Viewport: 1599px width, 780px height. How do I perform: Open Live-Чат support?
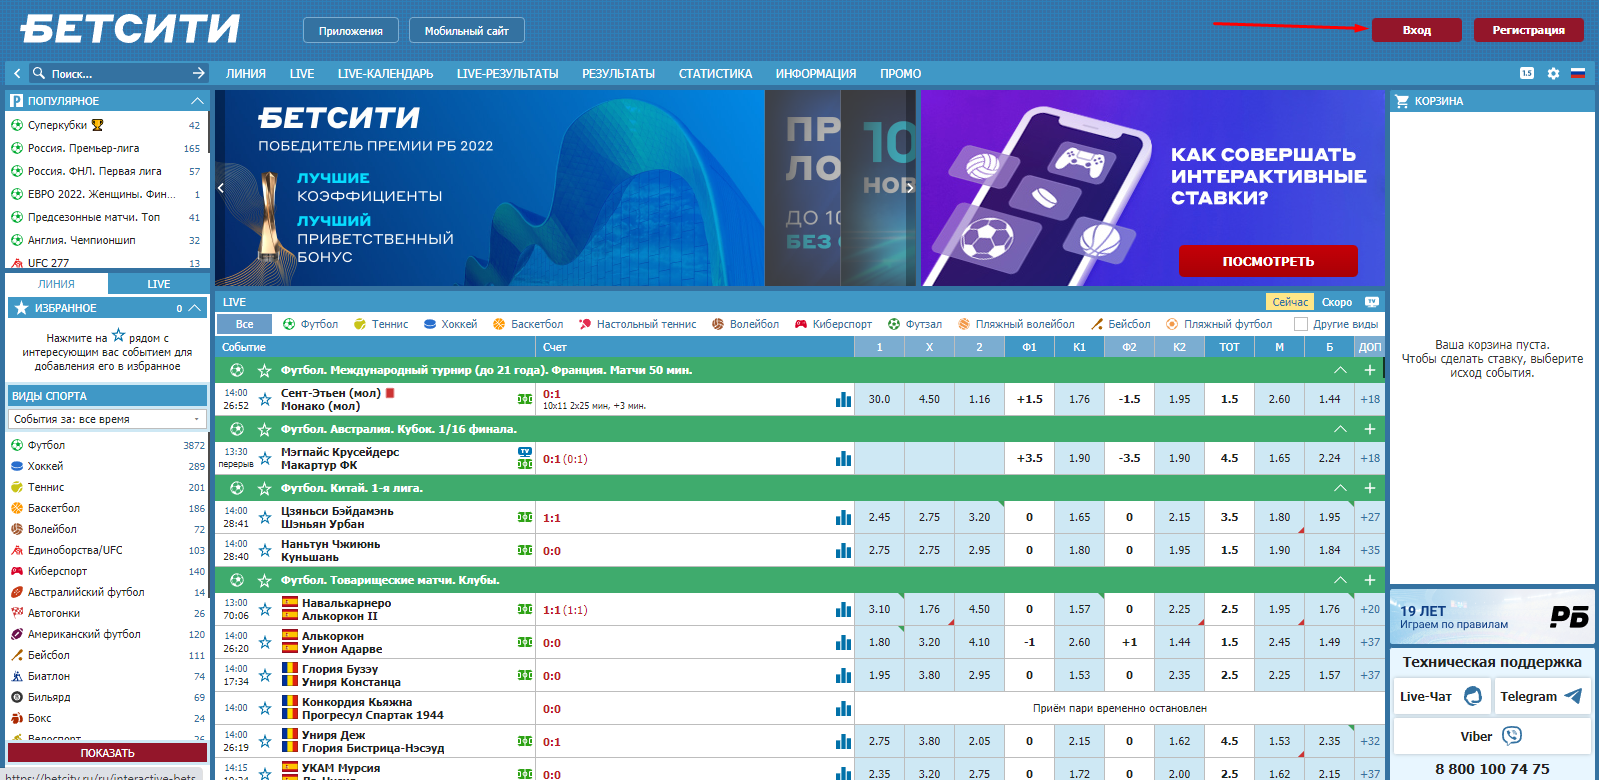click(x=1440, y=696)
